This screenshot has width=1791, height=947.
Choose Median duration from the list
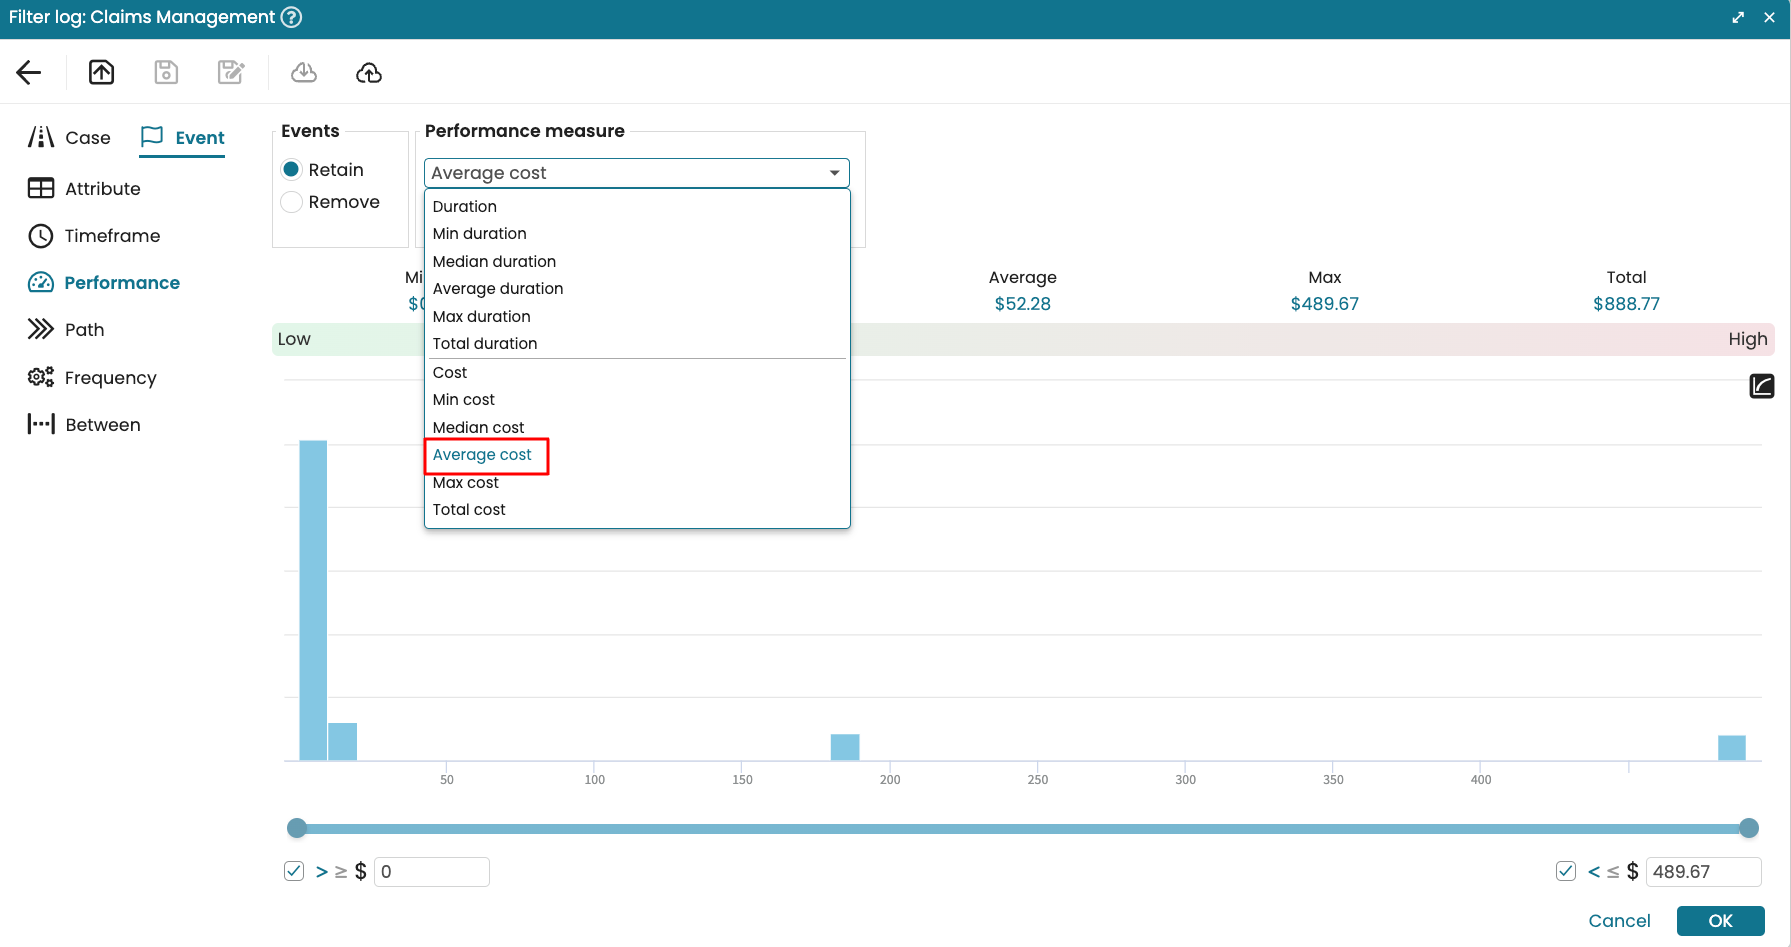[x=494, y=261]
